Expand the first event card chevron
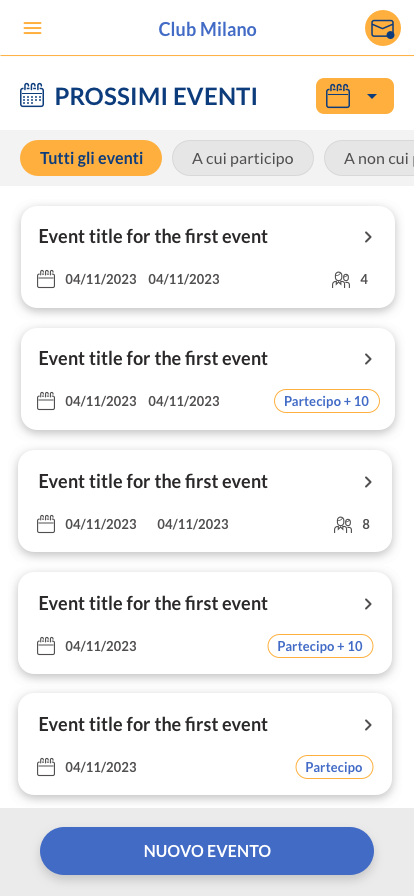Viewport: 414px width, 896px height. coord(368,237)
